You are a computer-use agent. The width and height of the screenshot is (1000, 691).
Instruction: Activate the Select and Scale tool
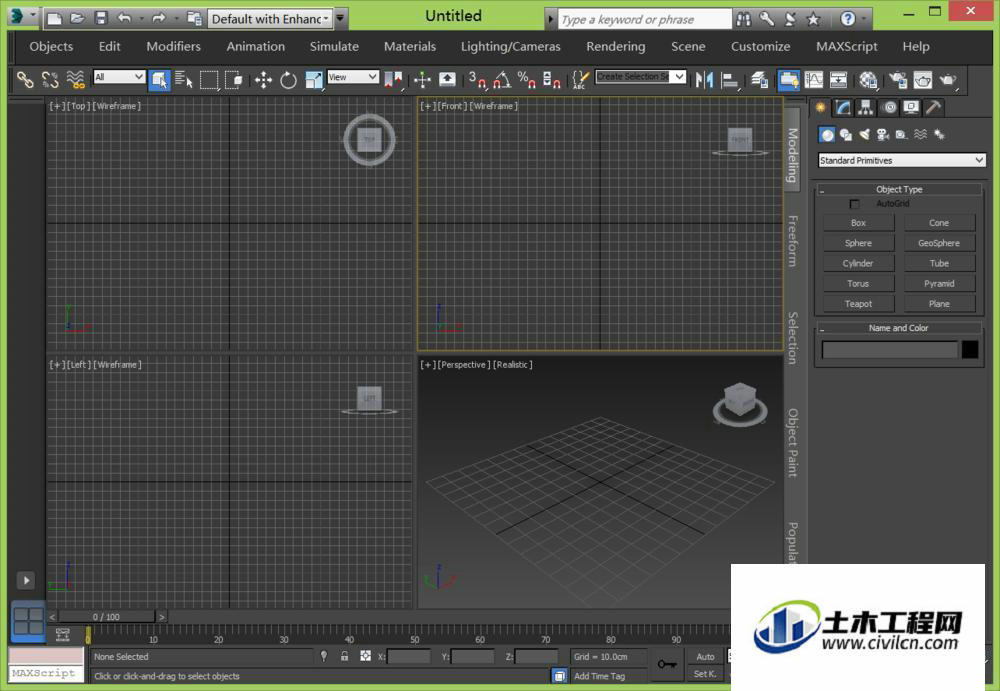pos(314,80)
